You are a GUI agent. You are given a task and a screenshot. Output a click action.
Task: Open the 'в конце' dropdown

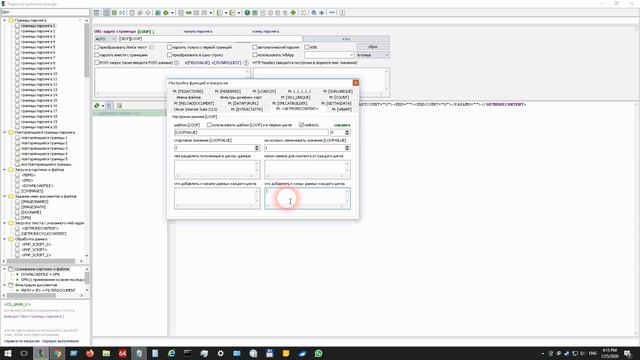click(x=373, y=55)
